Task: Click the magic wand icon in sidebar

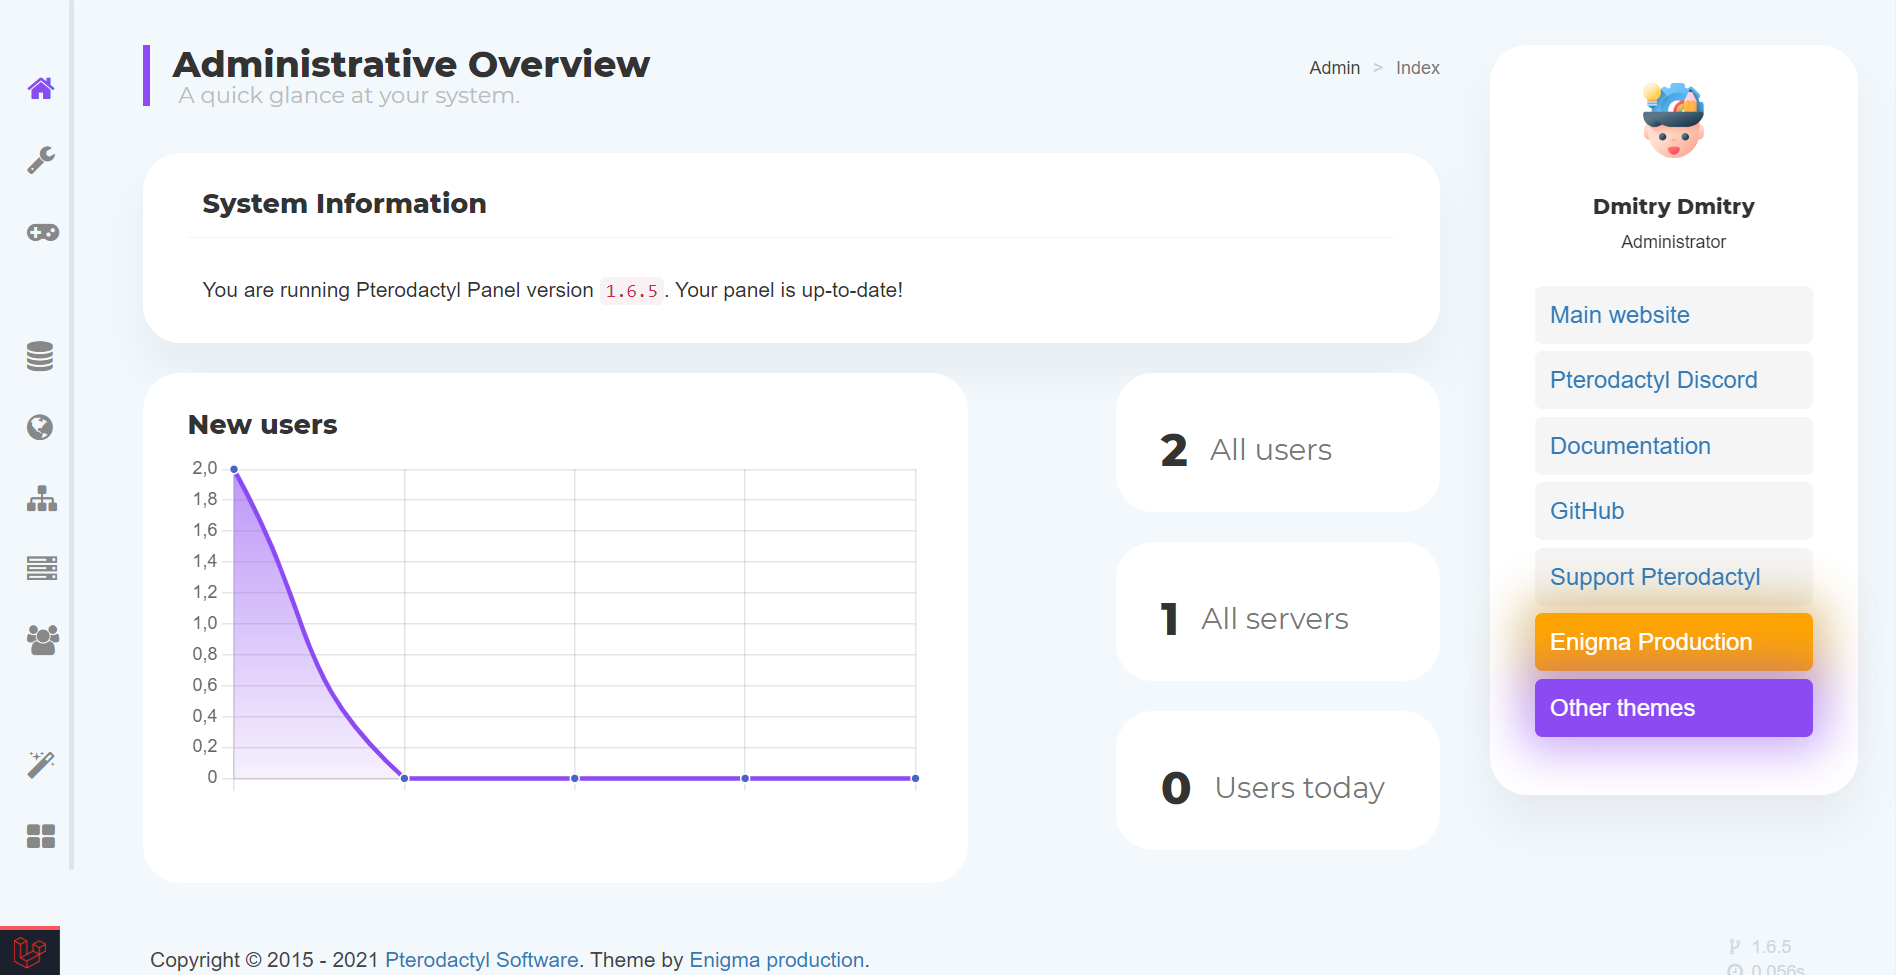Action: [x=41, y=765]
